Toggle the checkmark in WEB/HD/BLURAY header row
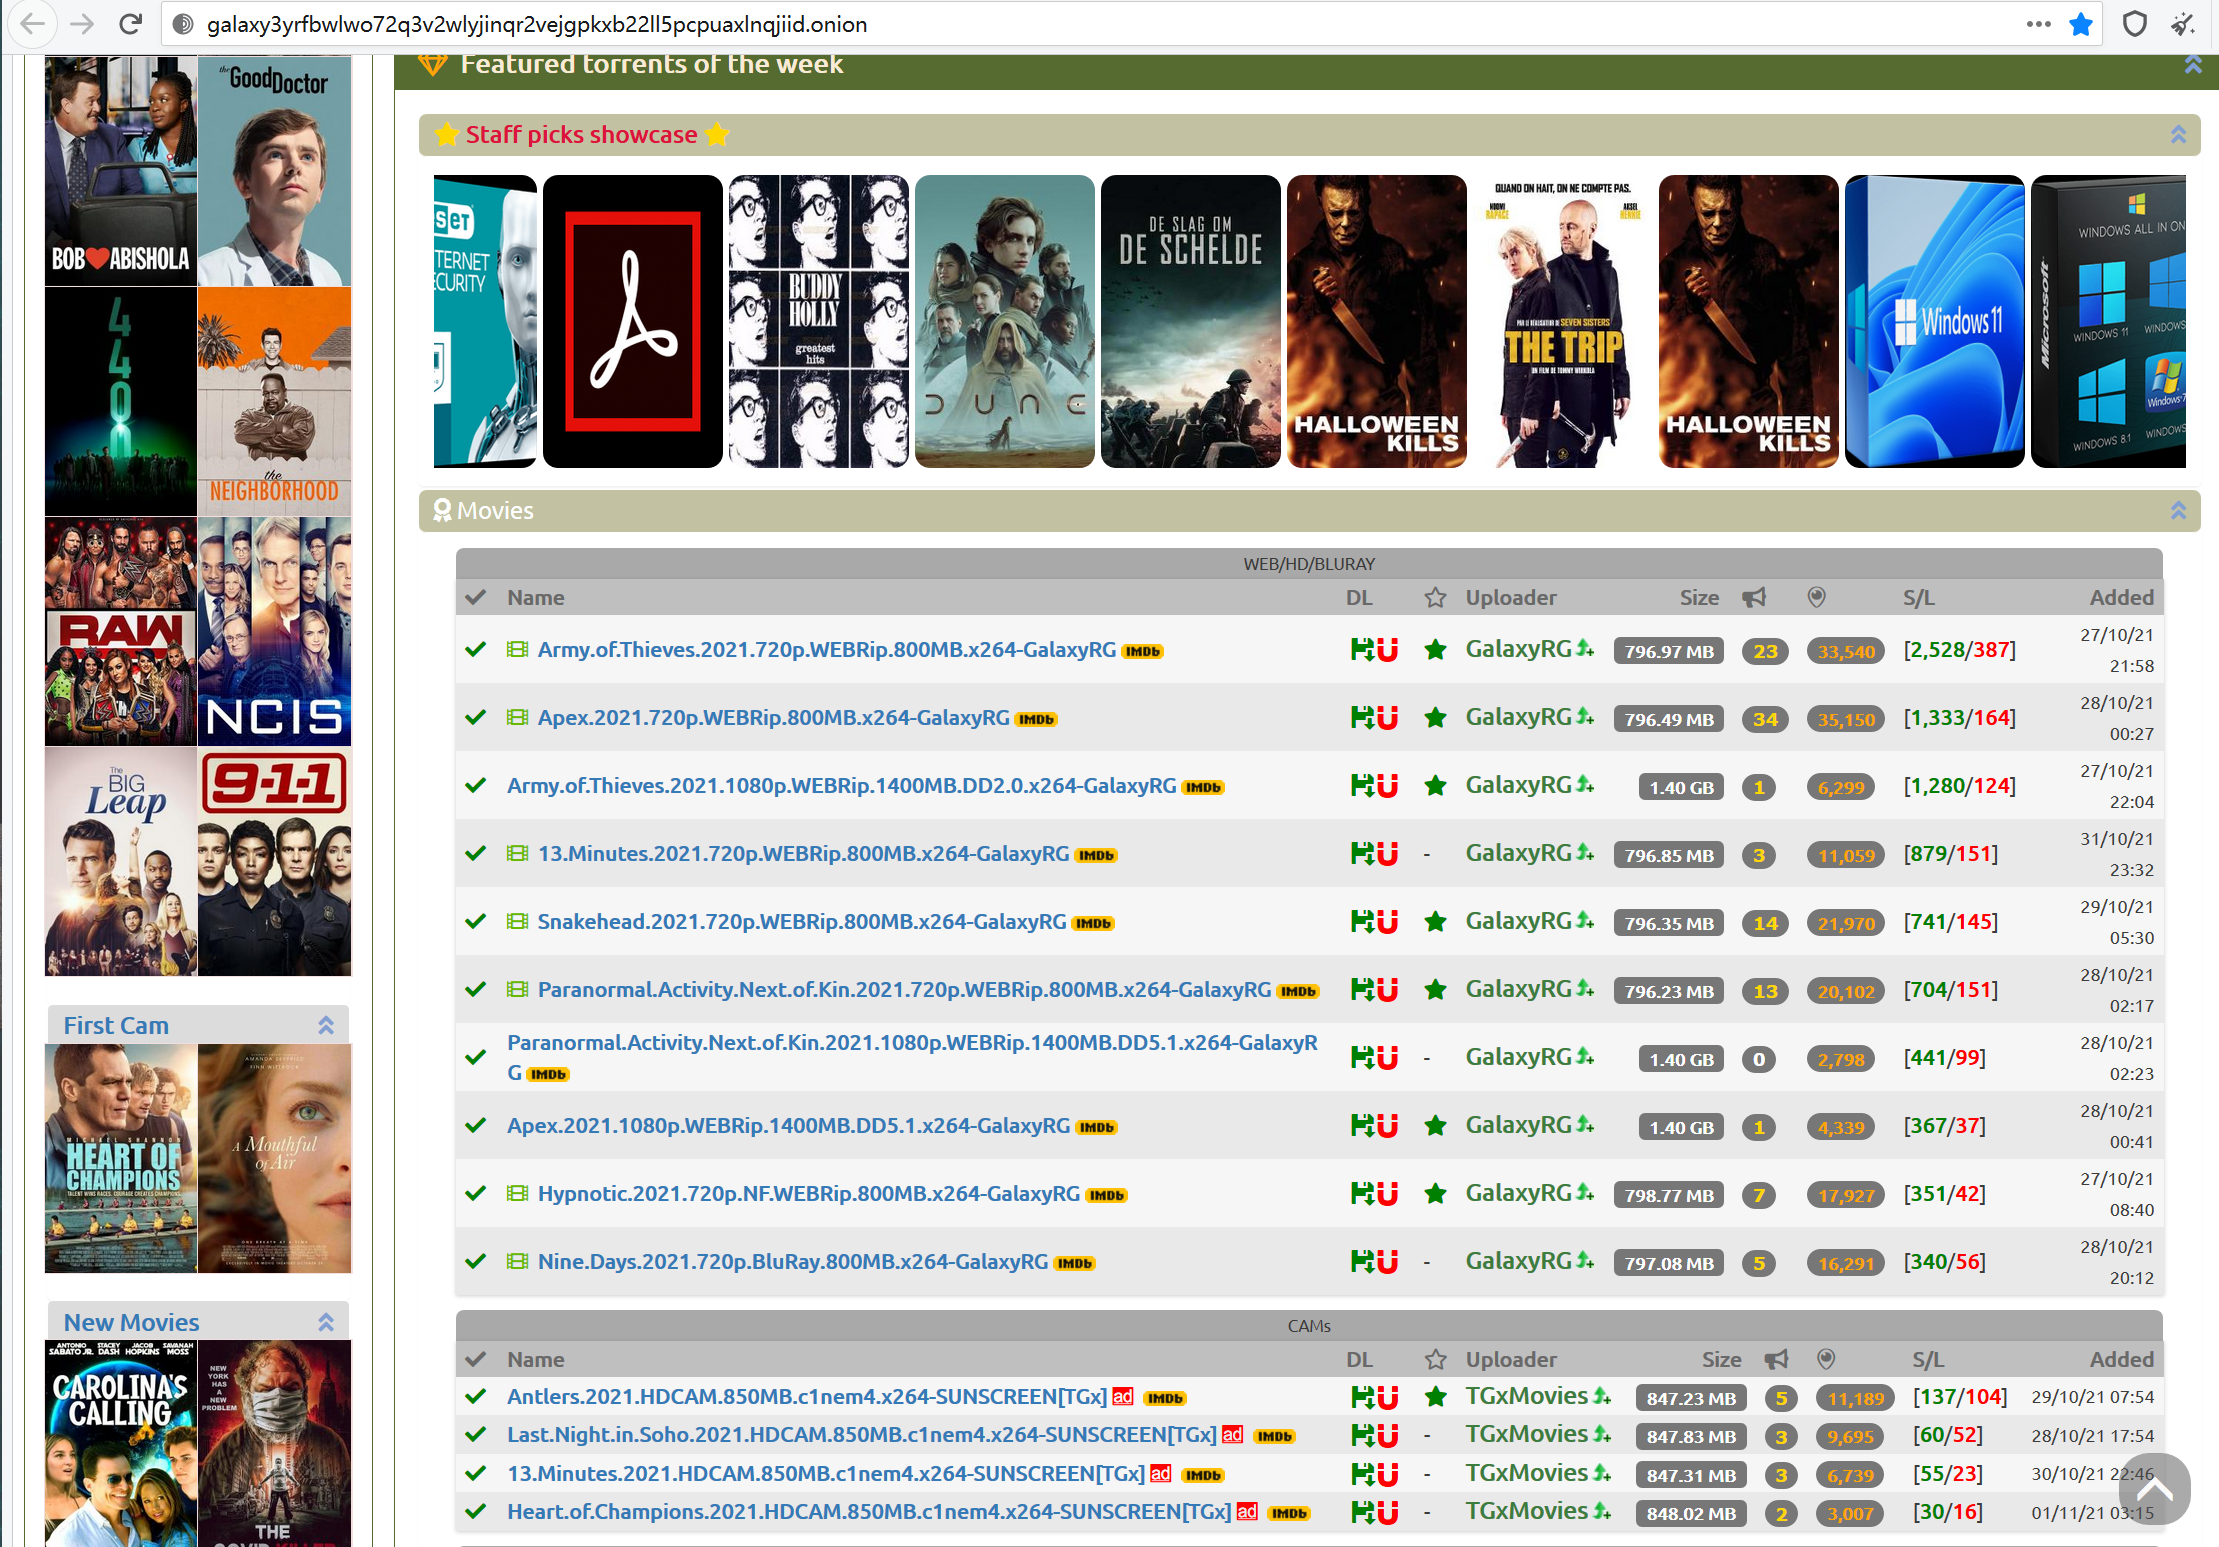This screenshot has height=1547, width=2219. (476, 598)
